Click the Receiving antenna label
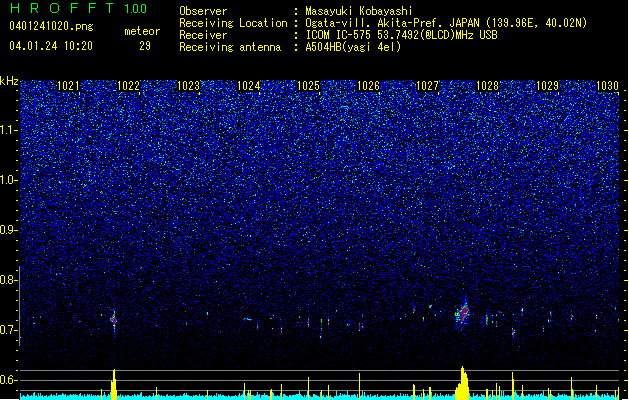The width and height of the screenshot is (629, 400). pos(230,47)
